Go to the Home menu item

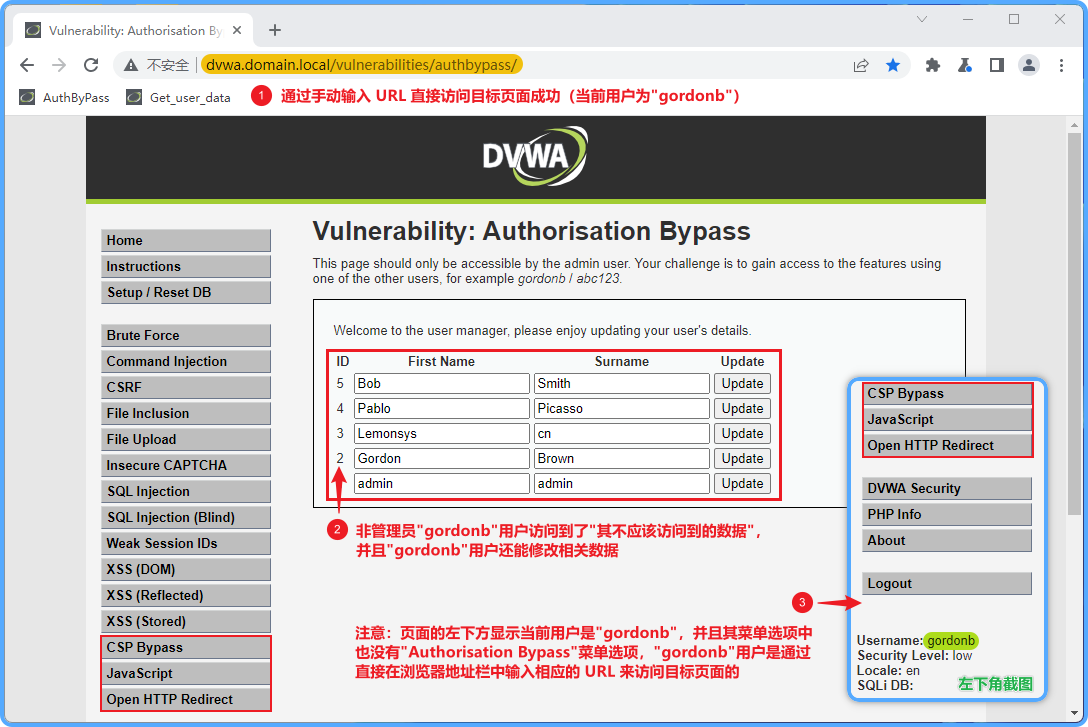185,240
